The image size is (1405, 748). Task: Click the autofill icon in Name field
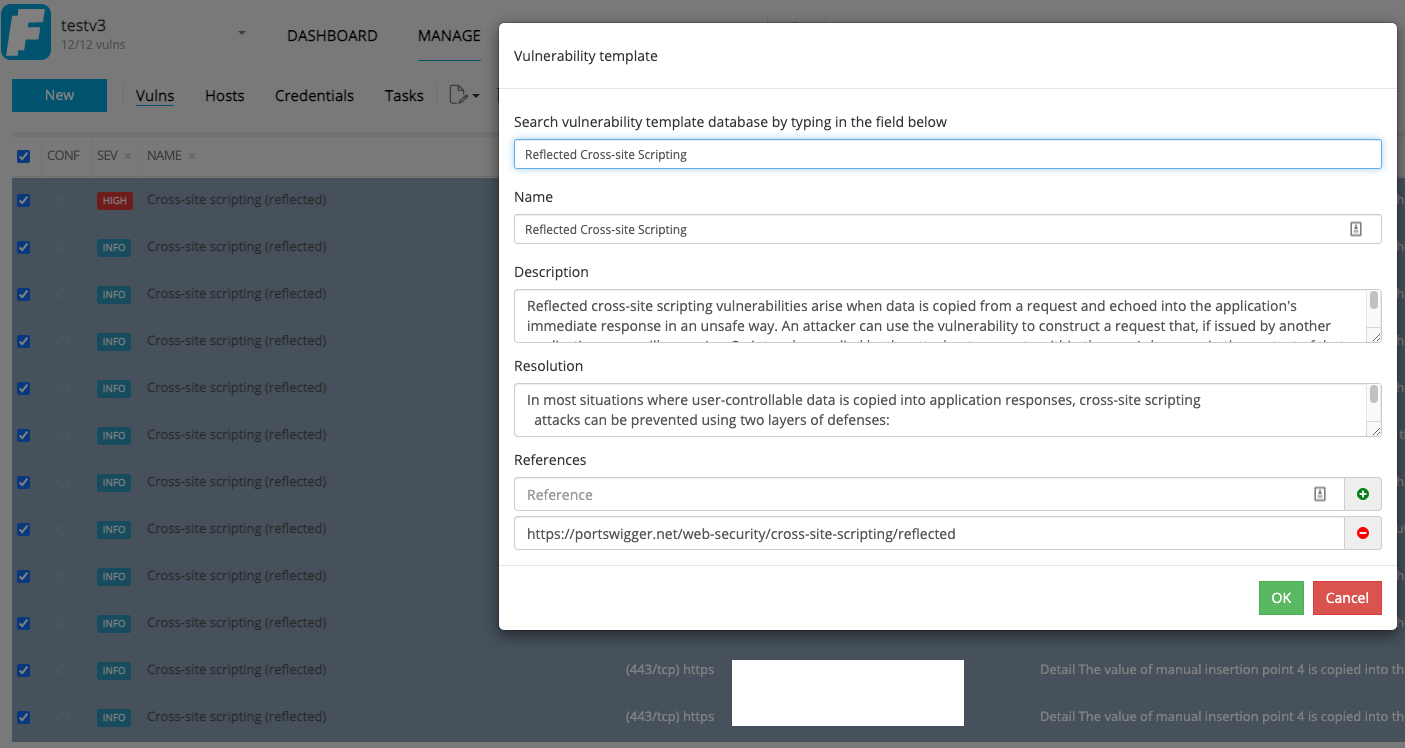pos(1356,229)
